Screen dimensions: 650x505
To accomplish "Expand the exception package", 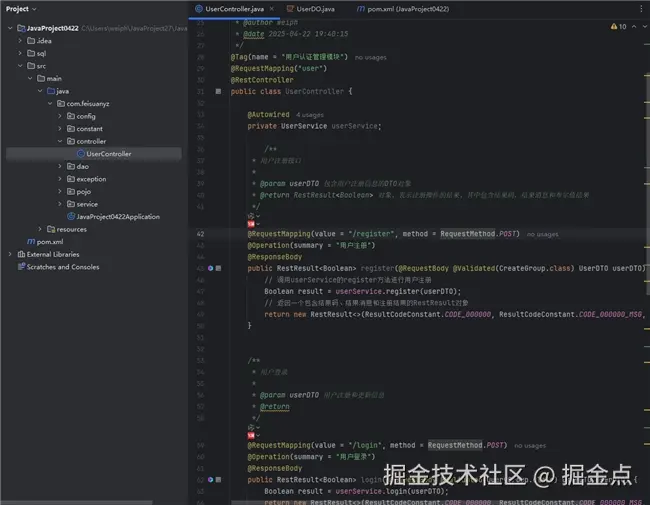I will point(60,179).
